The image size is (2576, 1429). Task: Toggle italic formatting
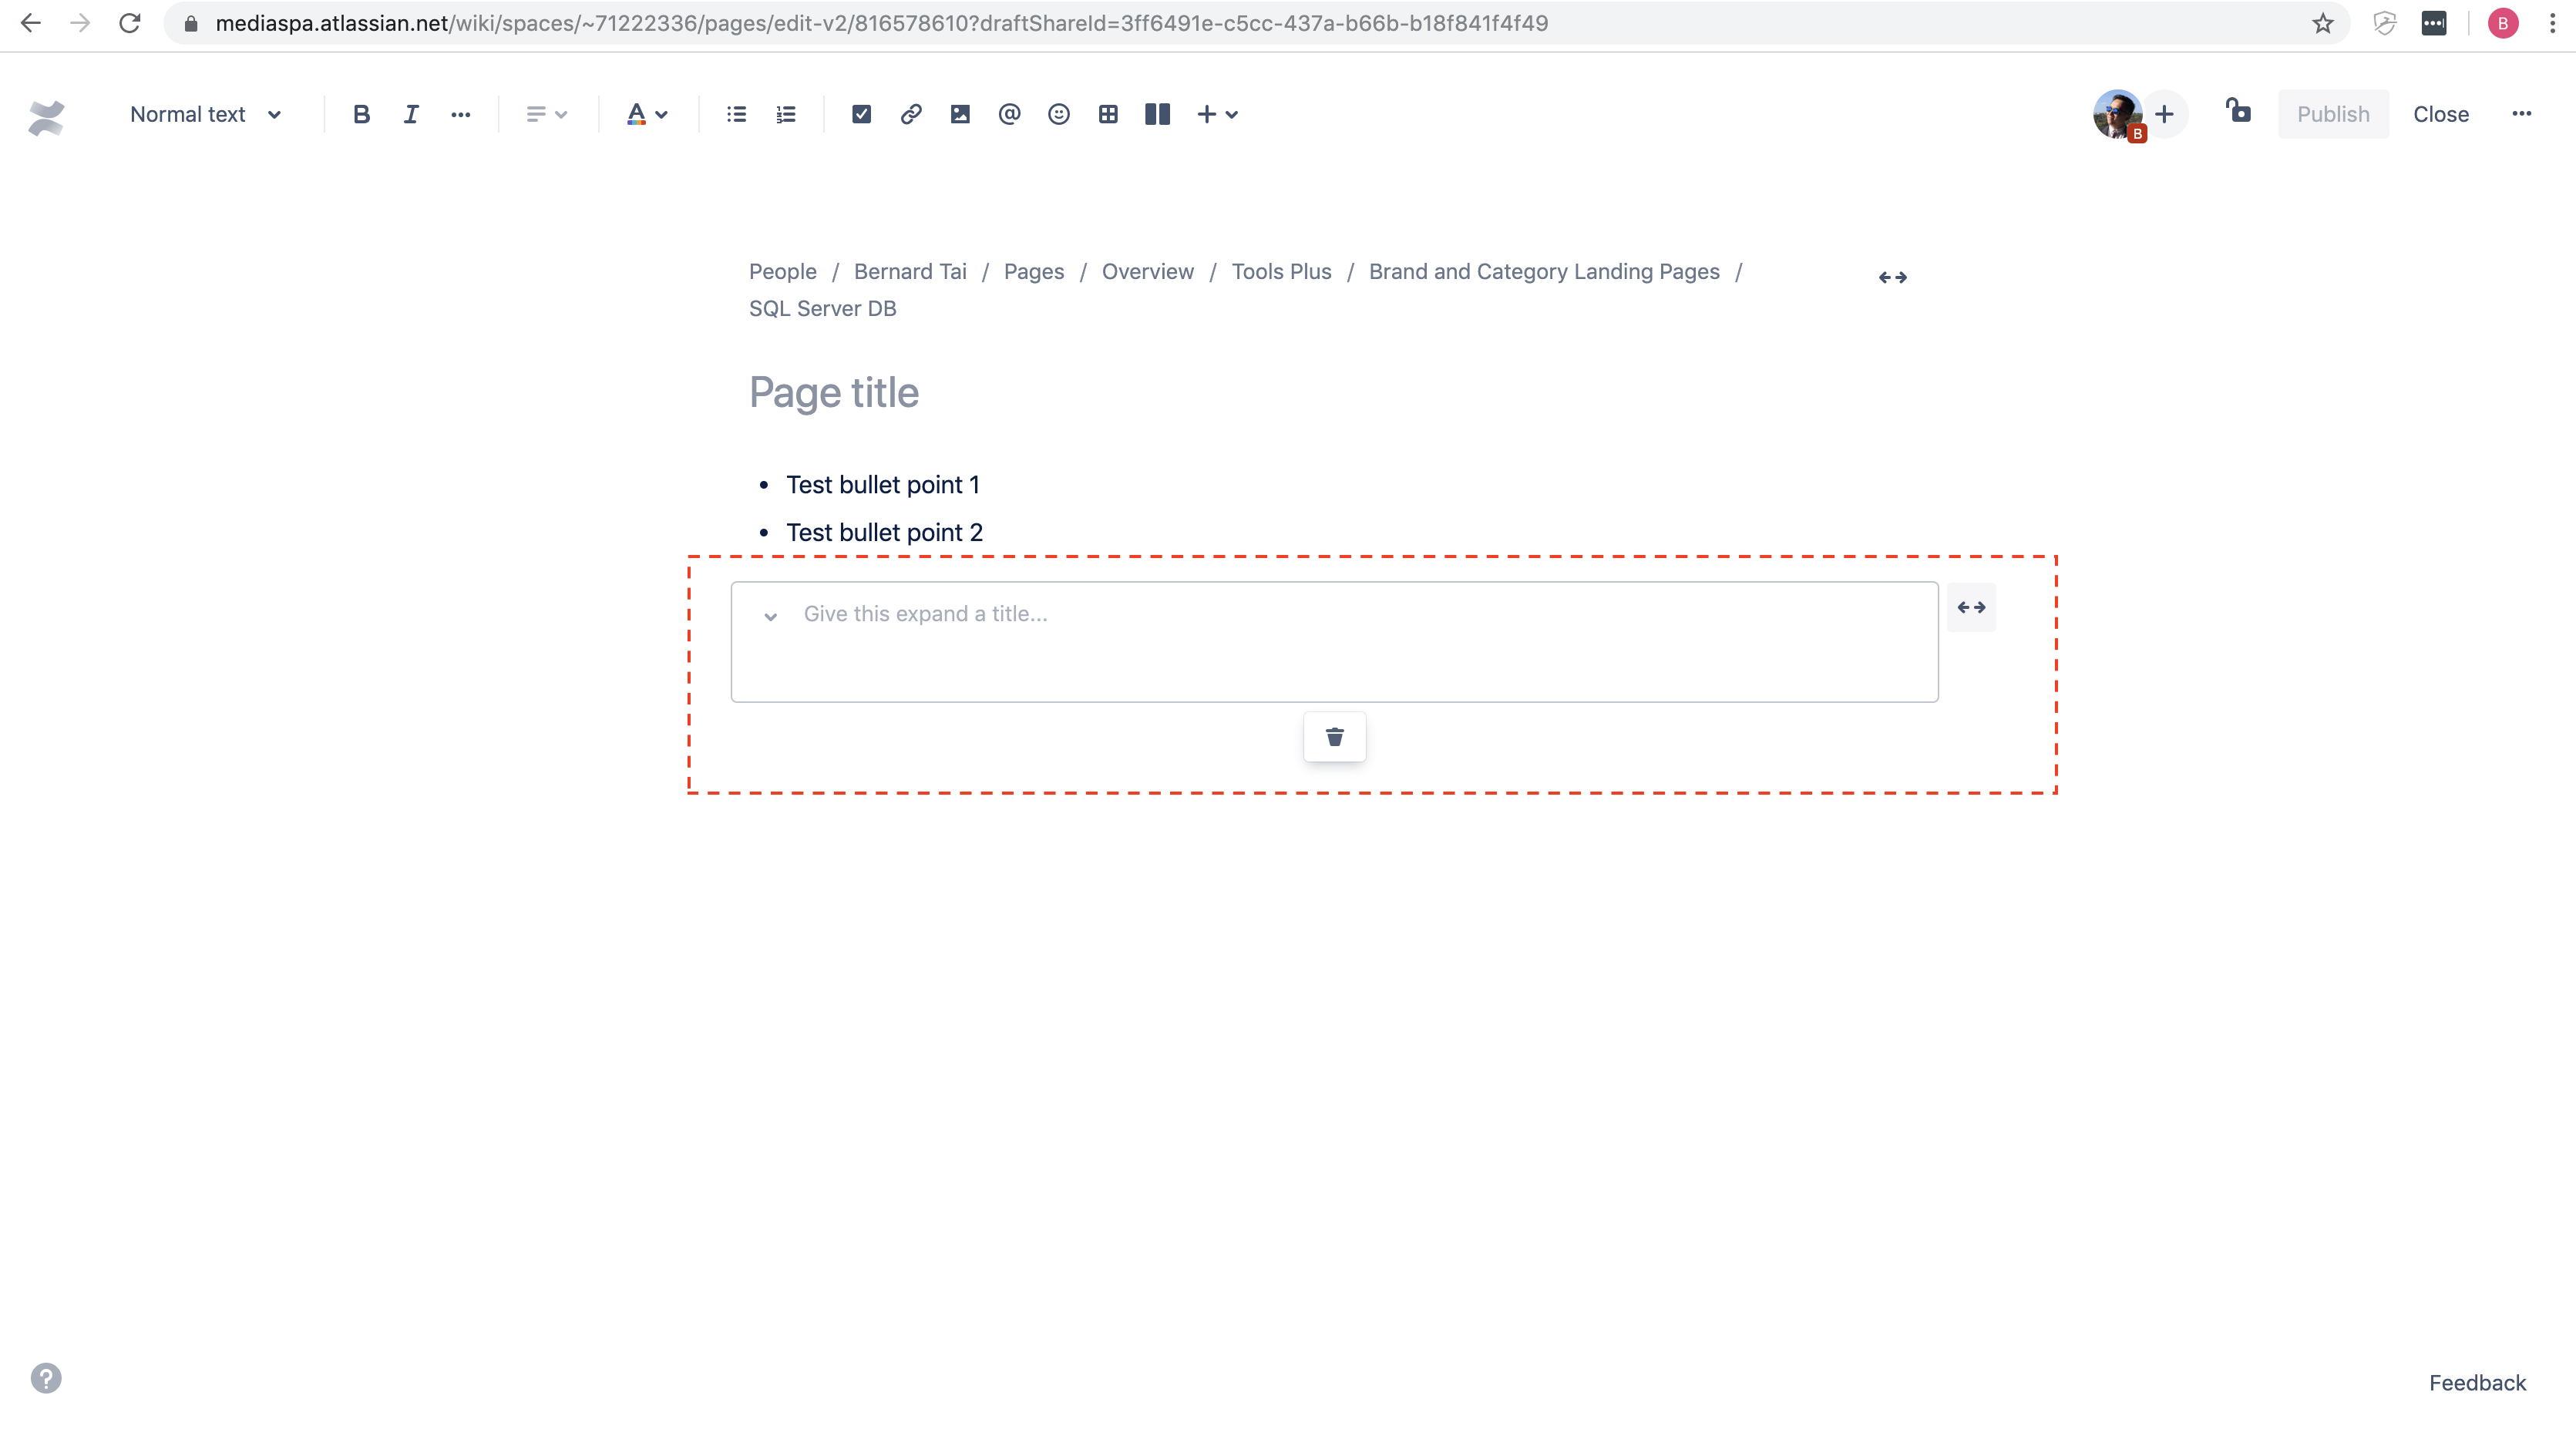click(x=410, y=114)
